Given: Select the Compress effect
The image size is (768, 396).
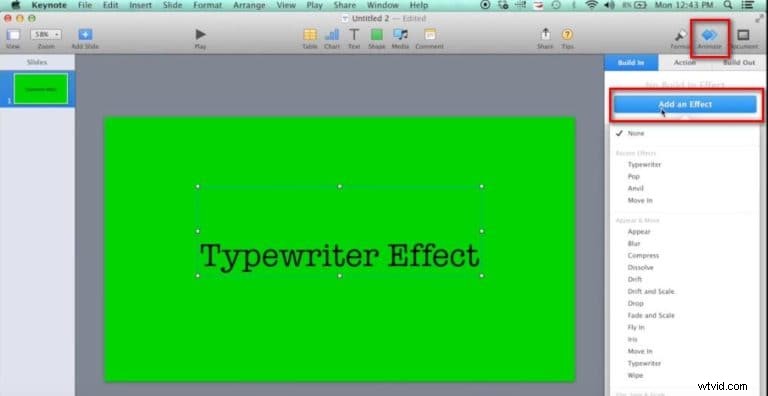Looking at the screenshot, I should point(643,256).
